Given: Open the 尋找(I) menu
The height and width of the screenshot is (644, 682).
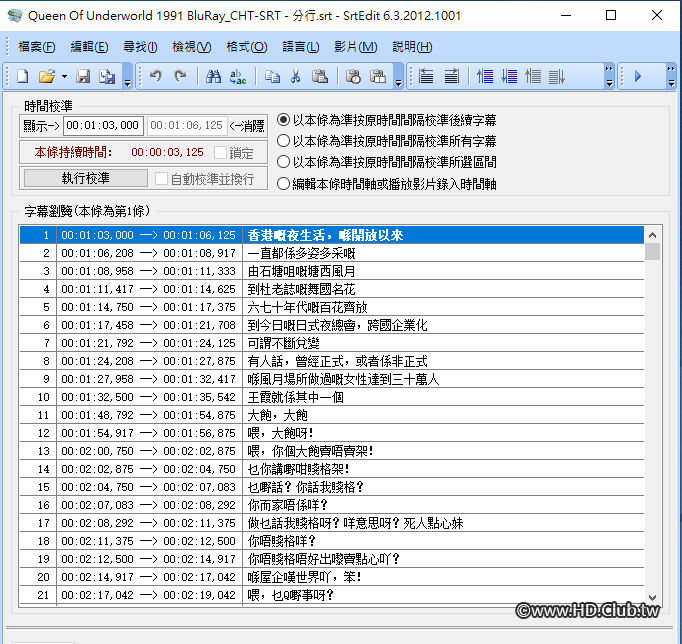Looking at the screenshot, I should click(x=140, y=47).
